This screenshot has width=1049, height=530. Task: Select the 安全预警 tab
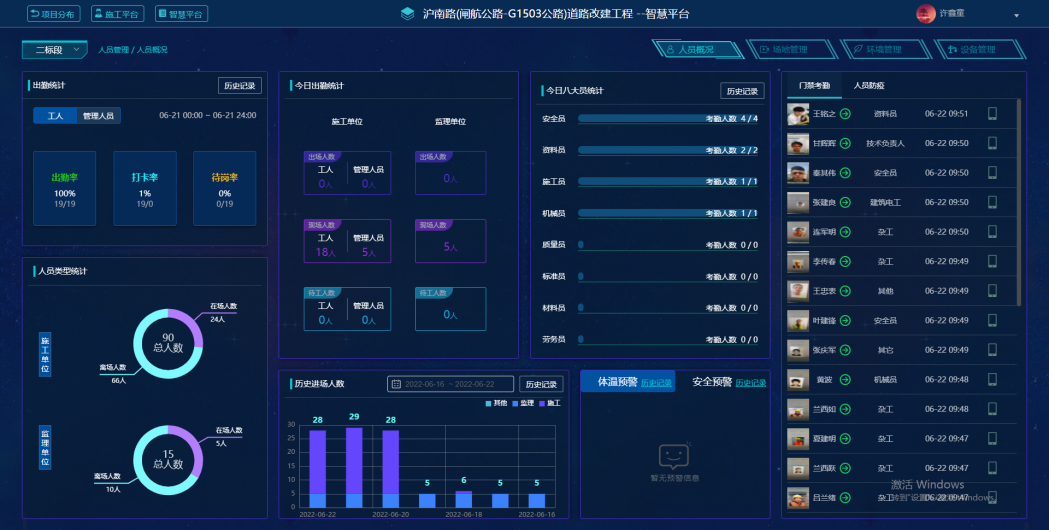(x=712, y=381)
